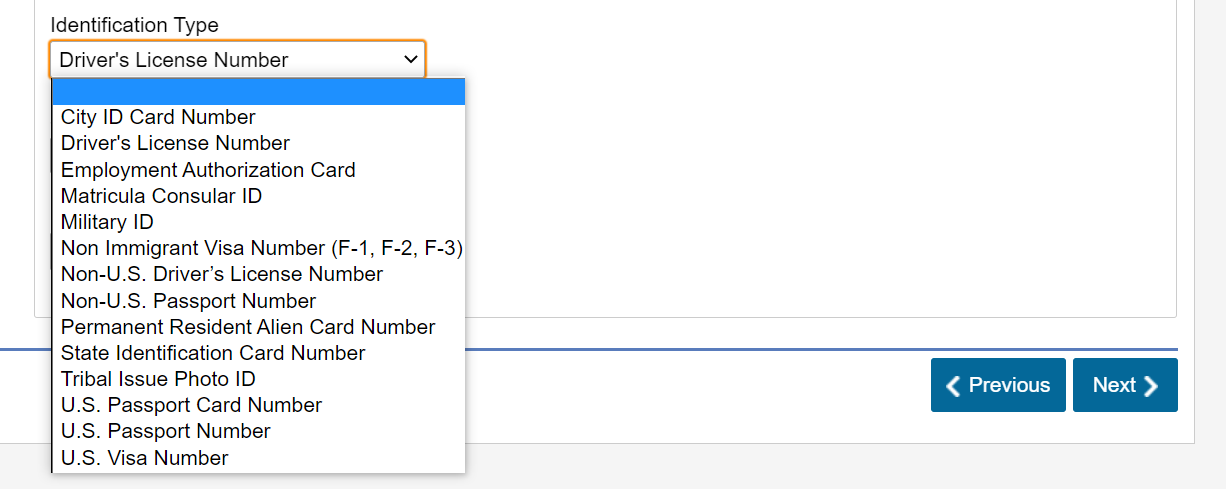Choose Military ID option
This screenshot has width=1226, height=489.
259,222
